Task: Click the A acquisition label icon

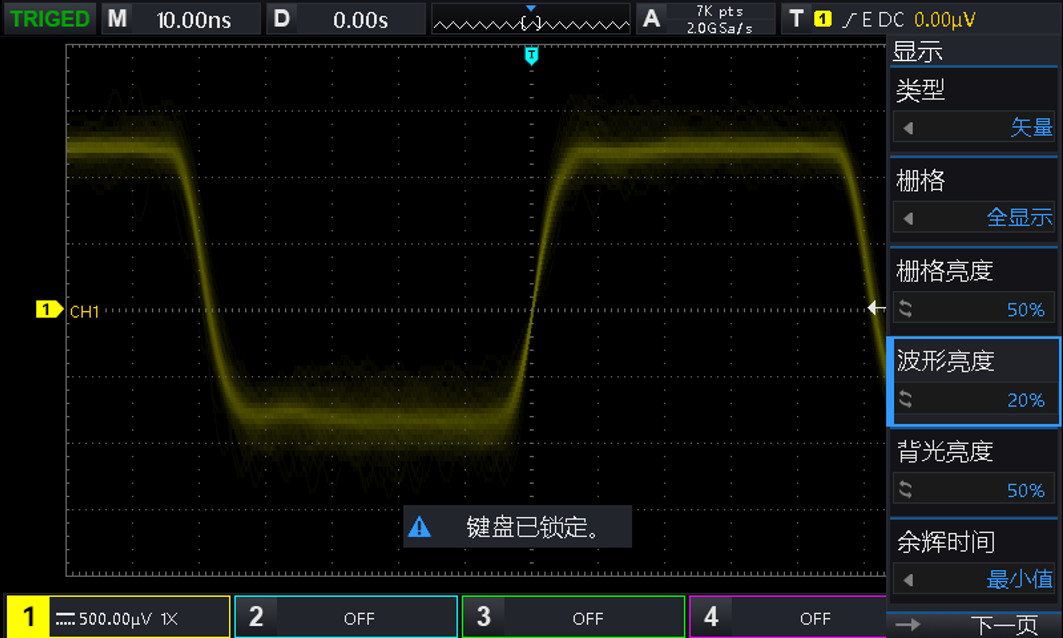Action: 652,19
